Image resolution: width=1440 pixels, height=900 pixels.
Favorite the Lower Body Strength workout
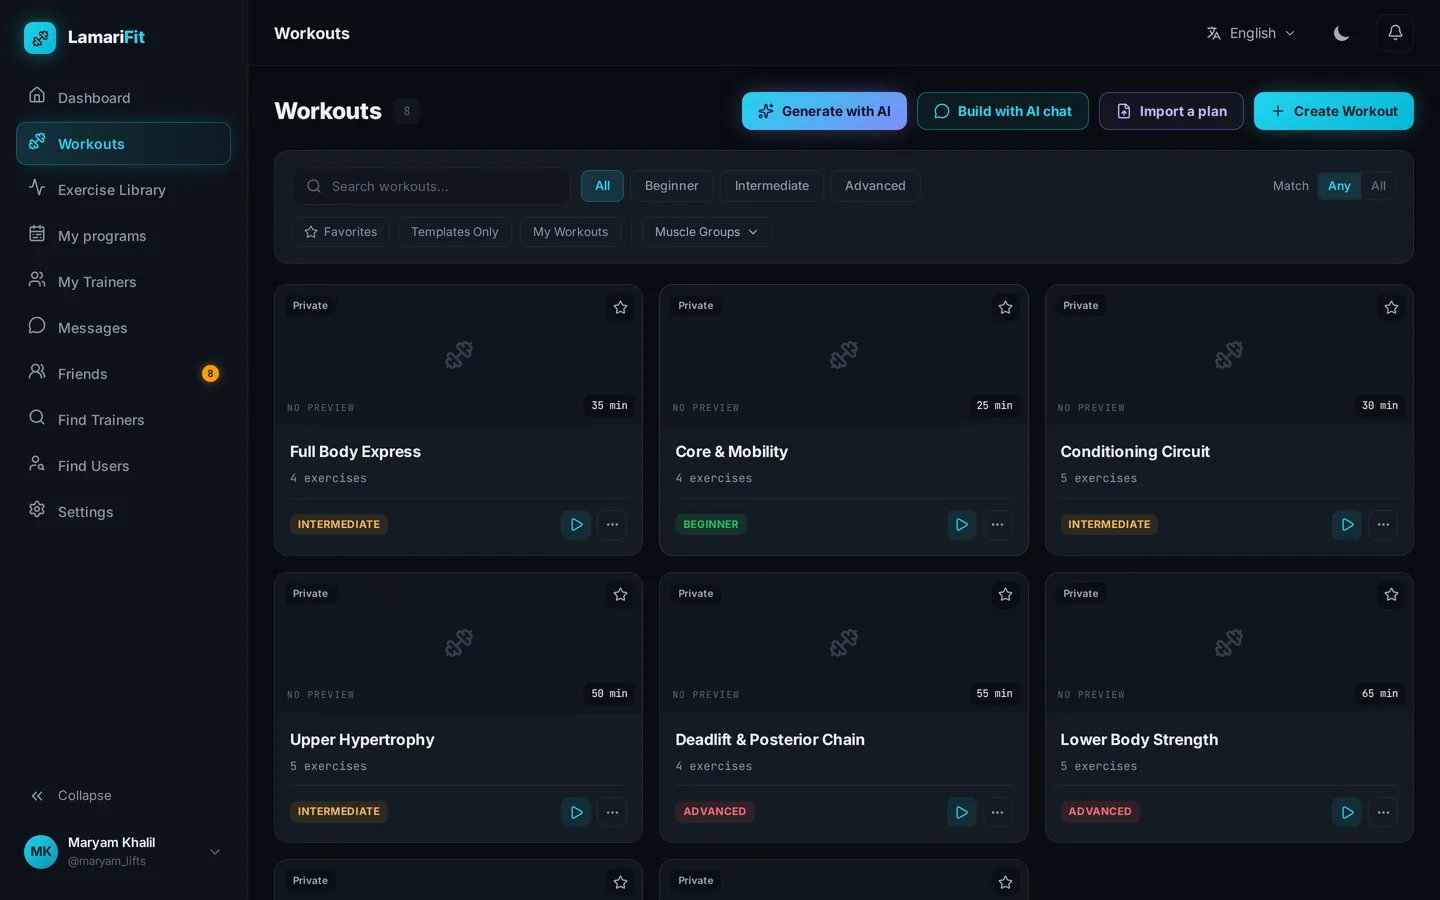(1391, 595)
